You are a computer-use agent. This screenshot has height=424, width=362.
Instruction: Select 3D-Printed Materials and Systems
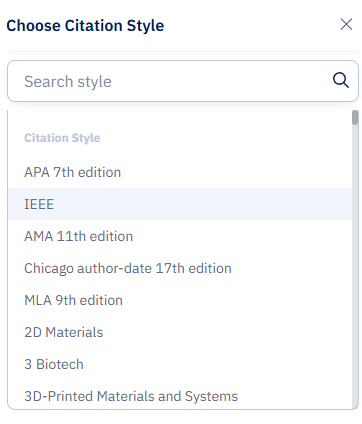[180, 395]
